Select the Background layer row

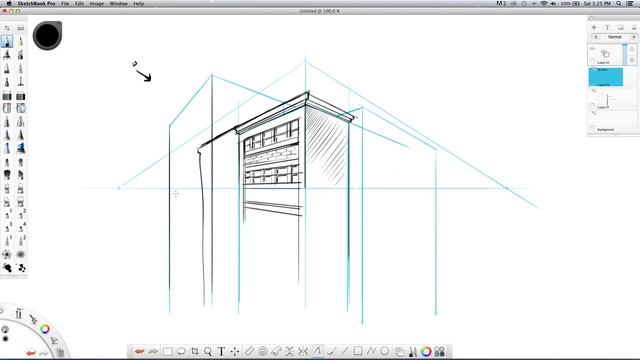tap(612, 121)
